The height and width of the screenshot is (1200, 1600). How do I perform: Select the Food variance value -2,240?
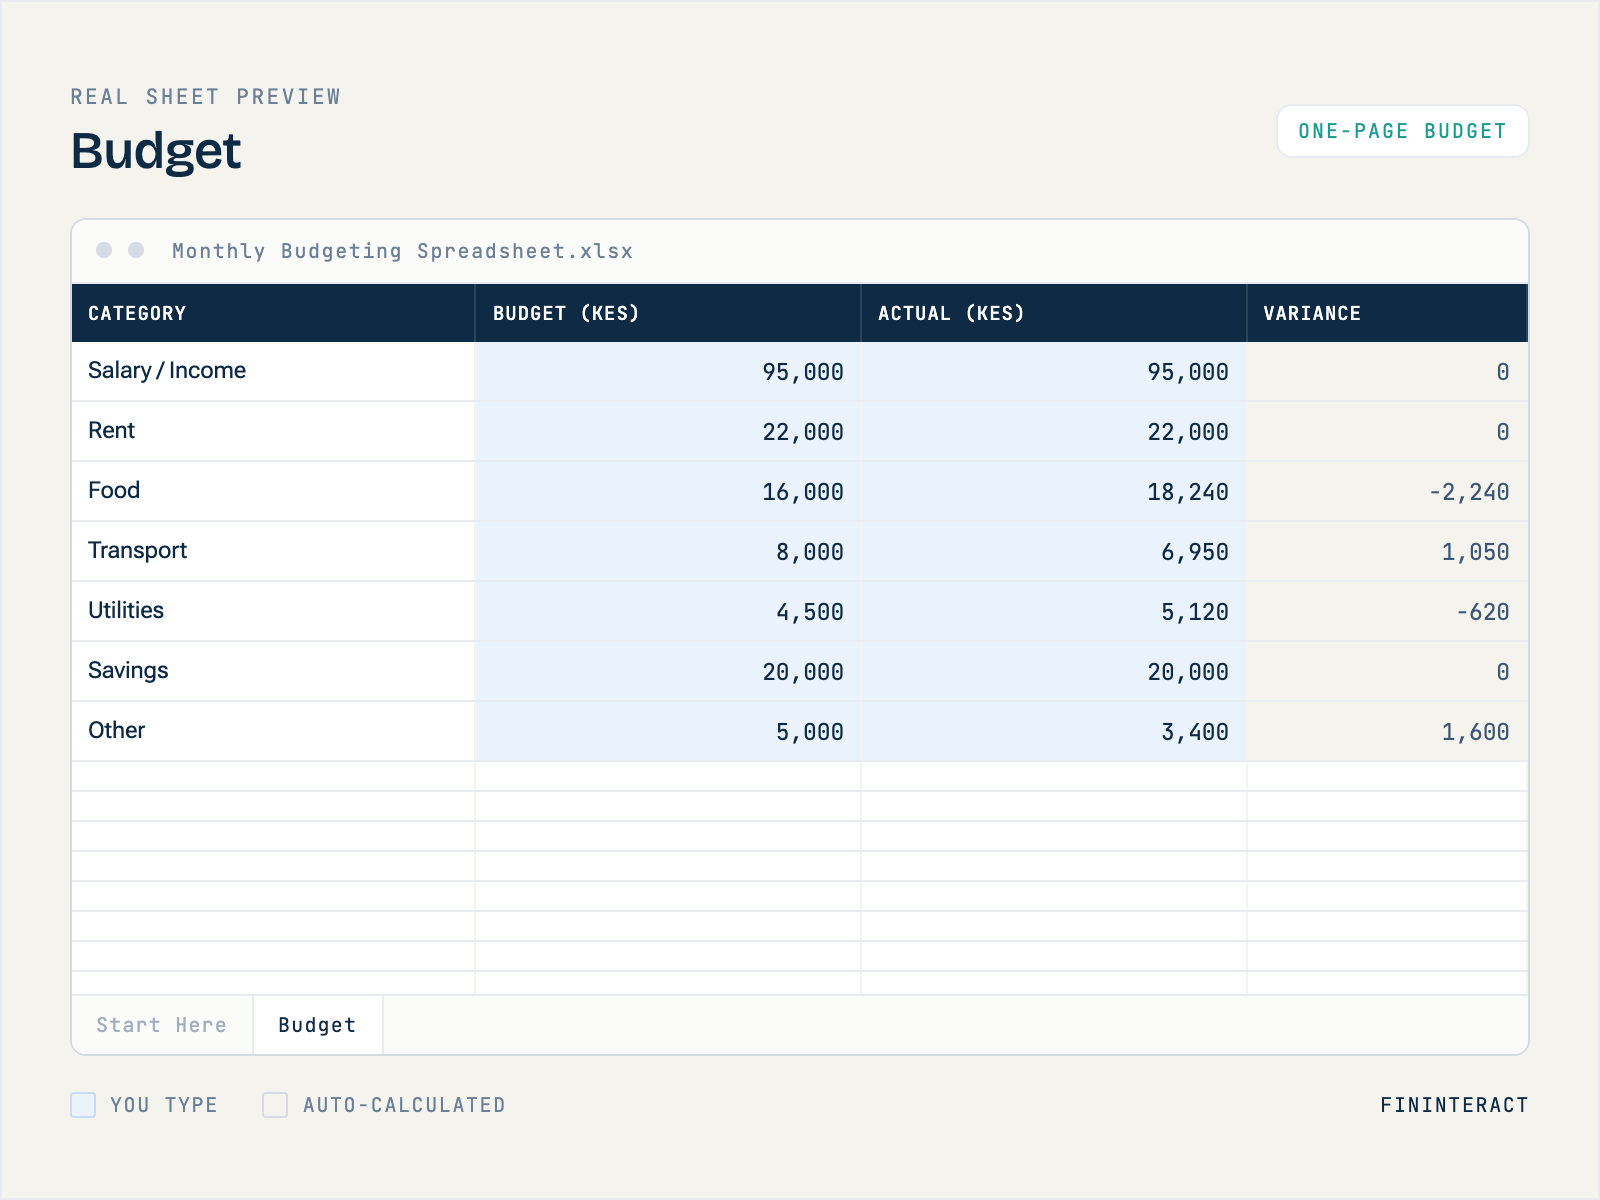pyautogui.click(x=1469, y=492)
